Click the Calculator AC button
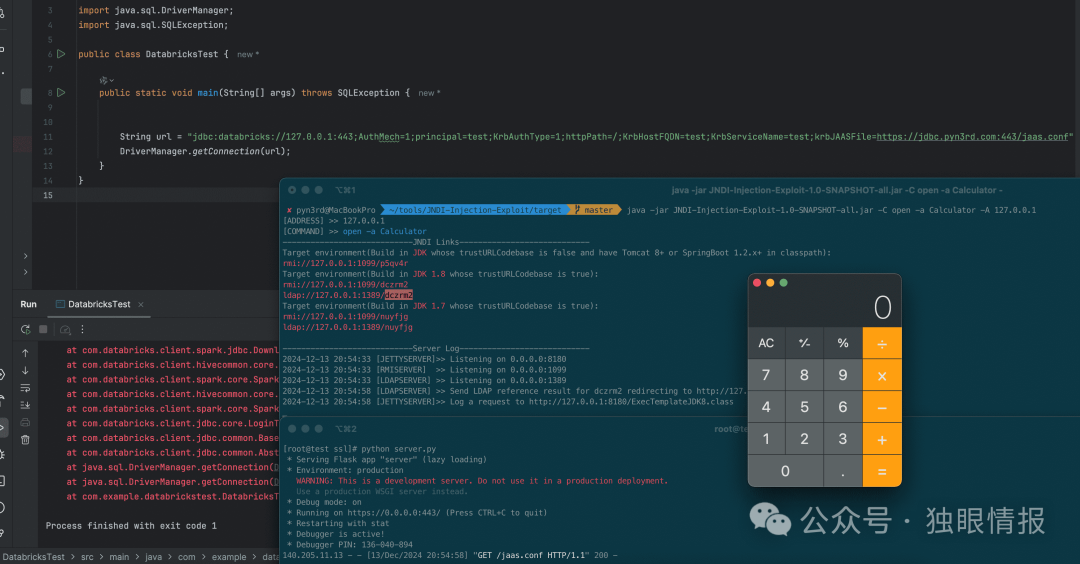This screenshot has width=1080, height=564. 766,343
